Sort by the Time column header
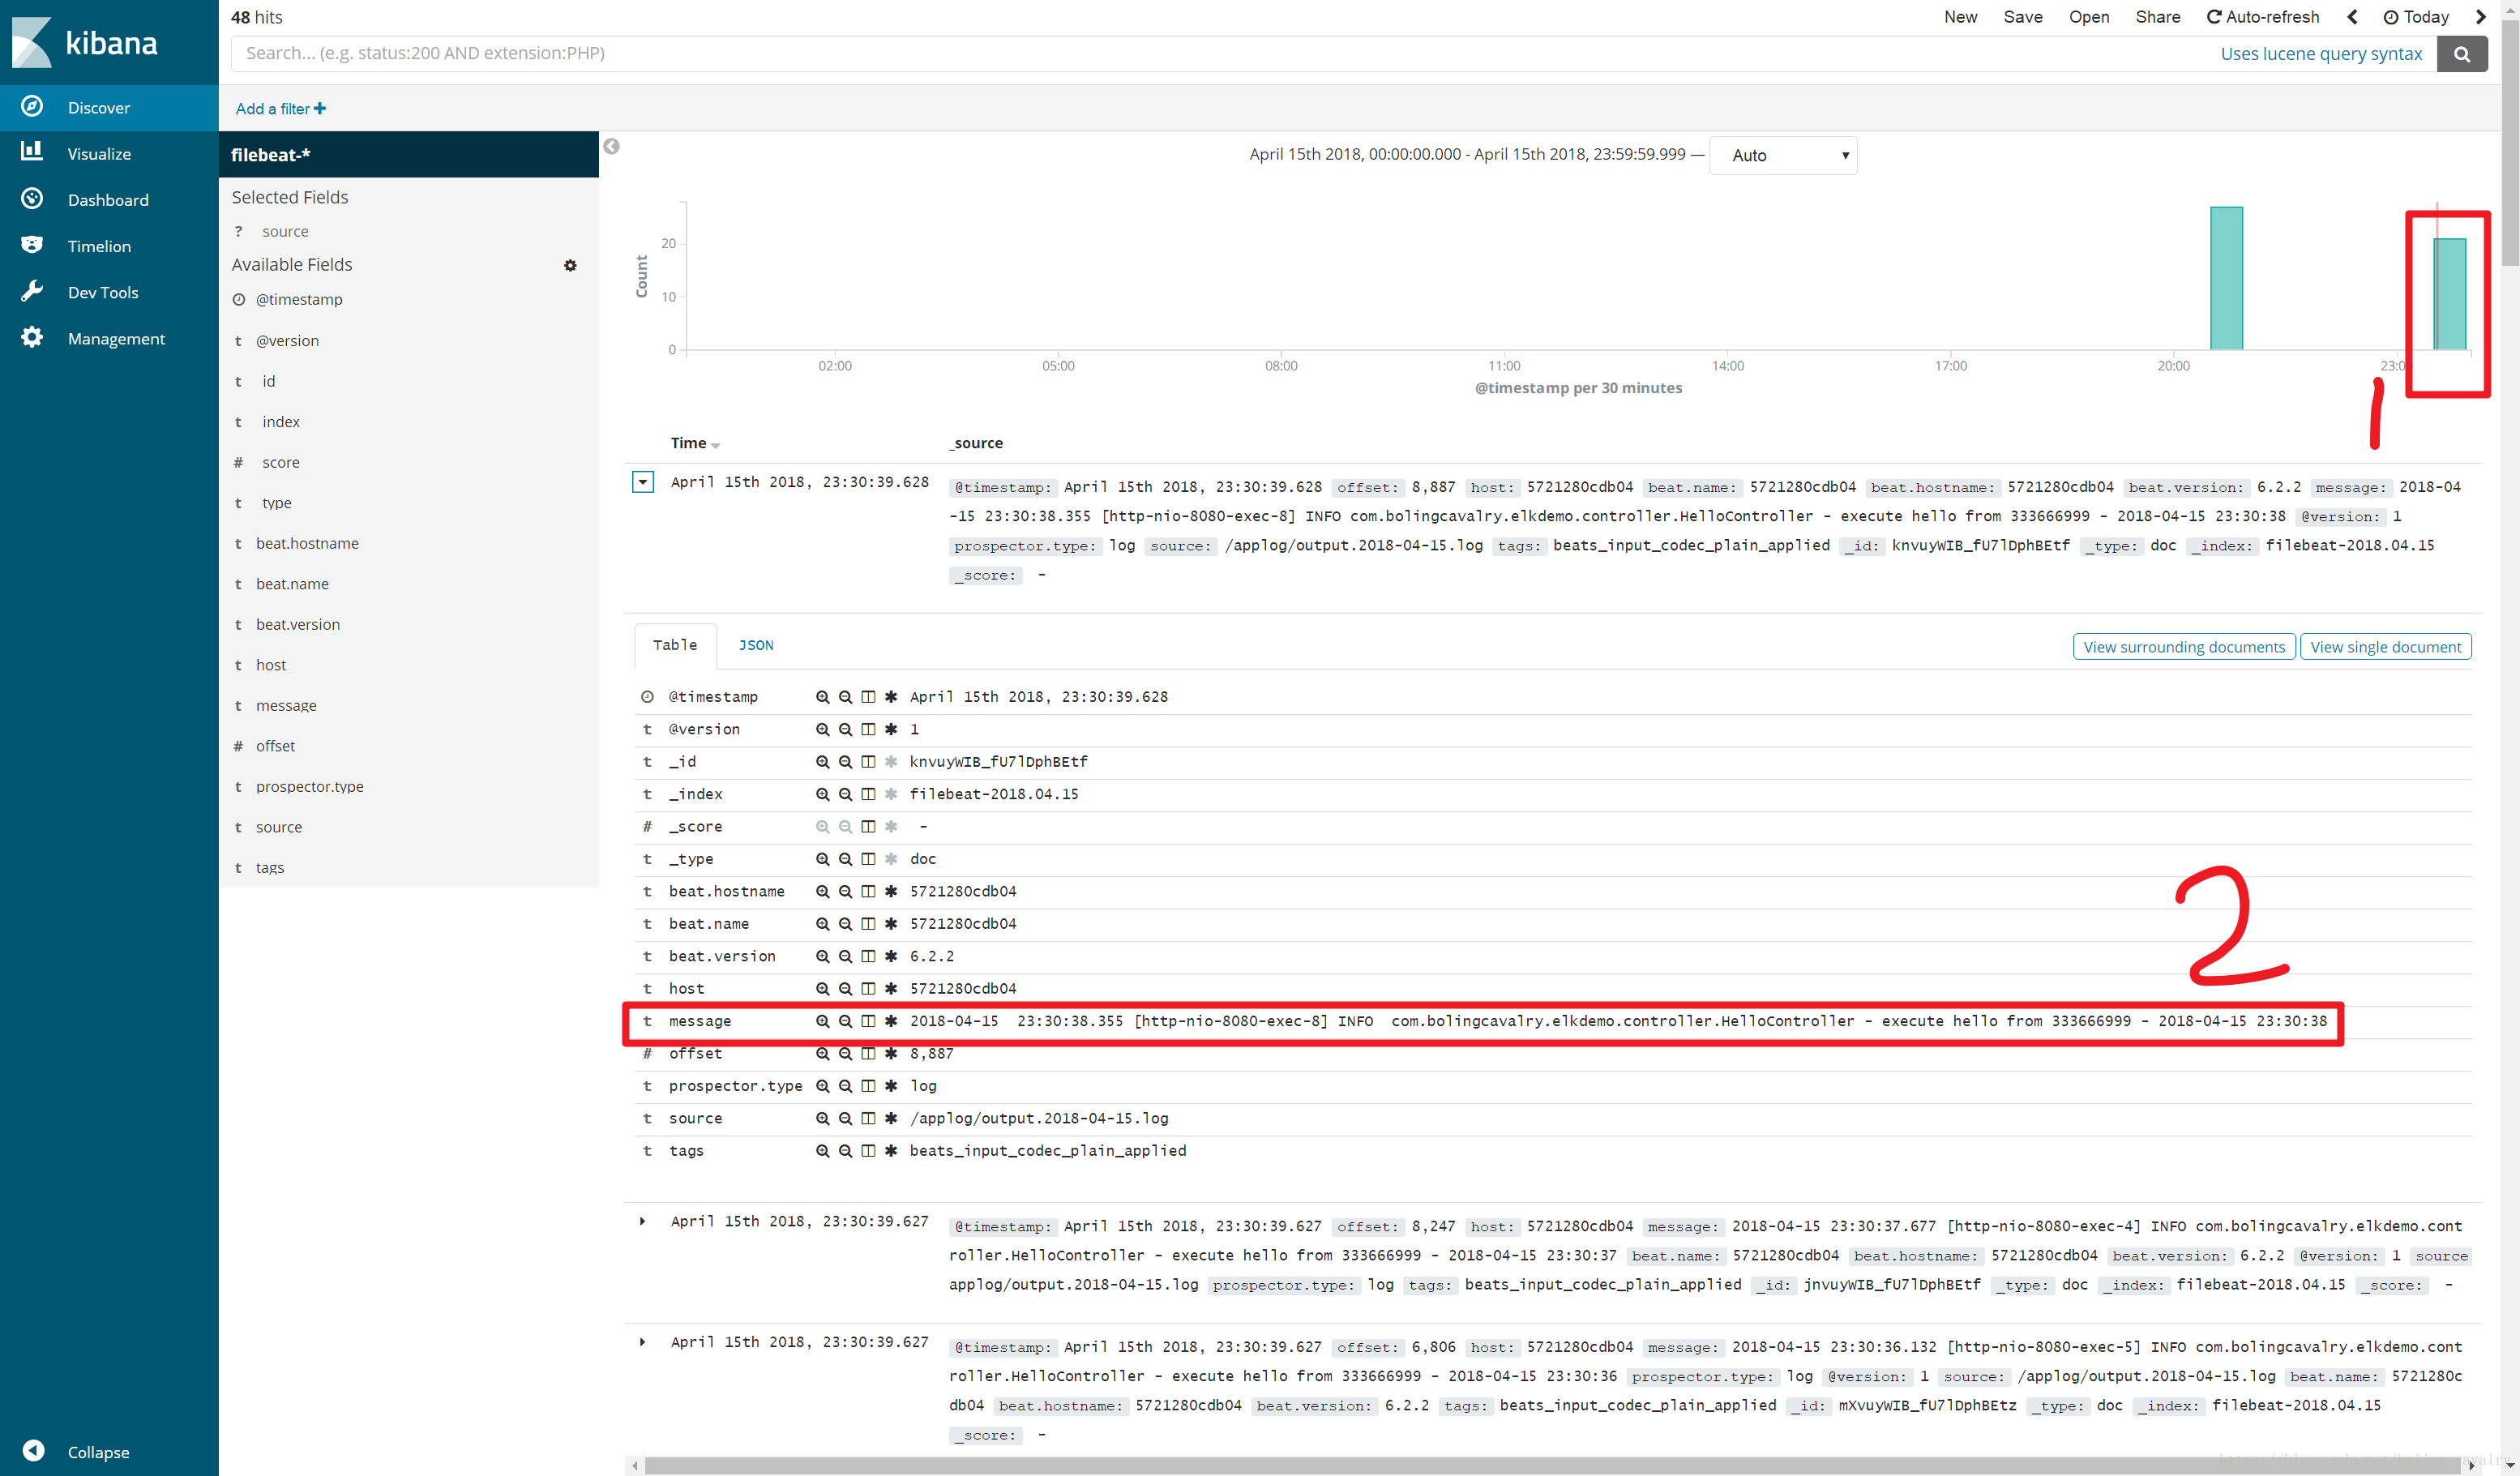This screenshot has width=2520, height=1476. (694, 443)
